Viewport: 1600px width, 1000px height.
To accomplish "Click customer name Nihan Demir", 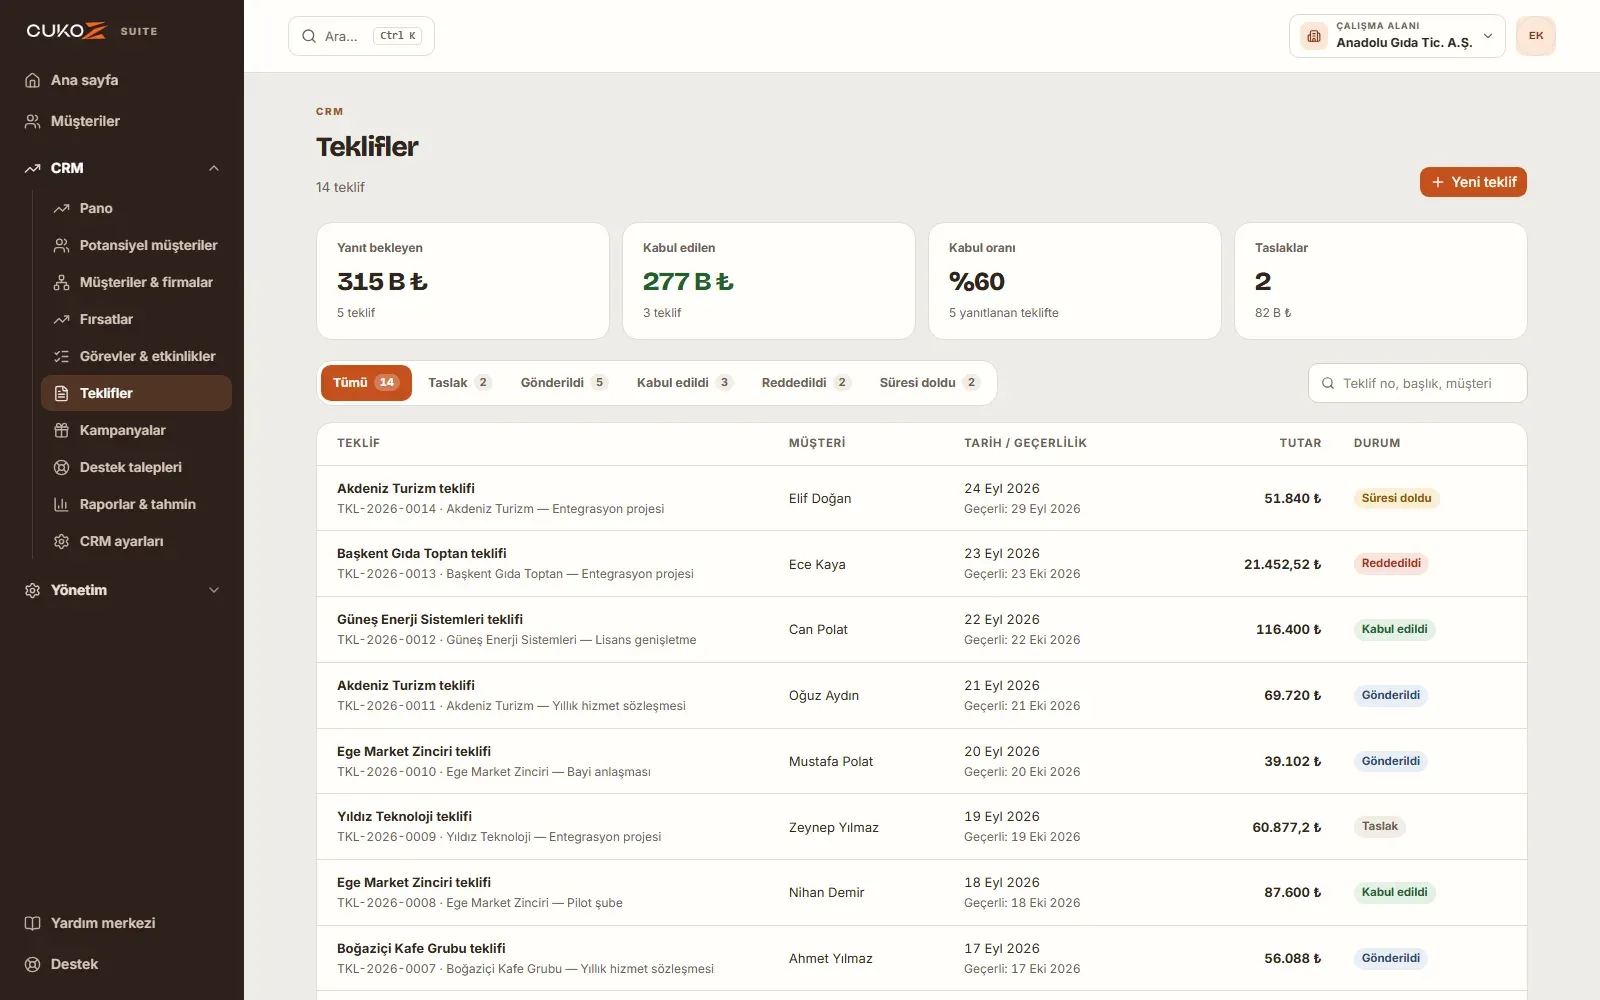I will click(x=826, y=893).
